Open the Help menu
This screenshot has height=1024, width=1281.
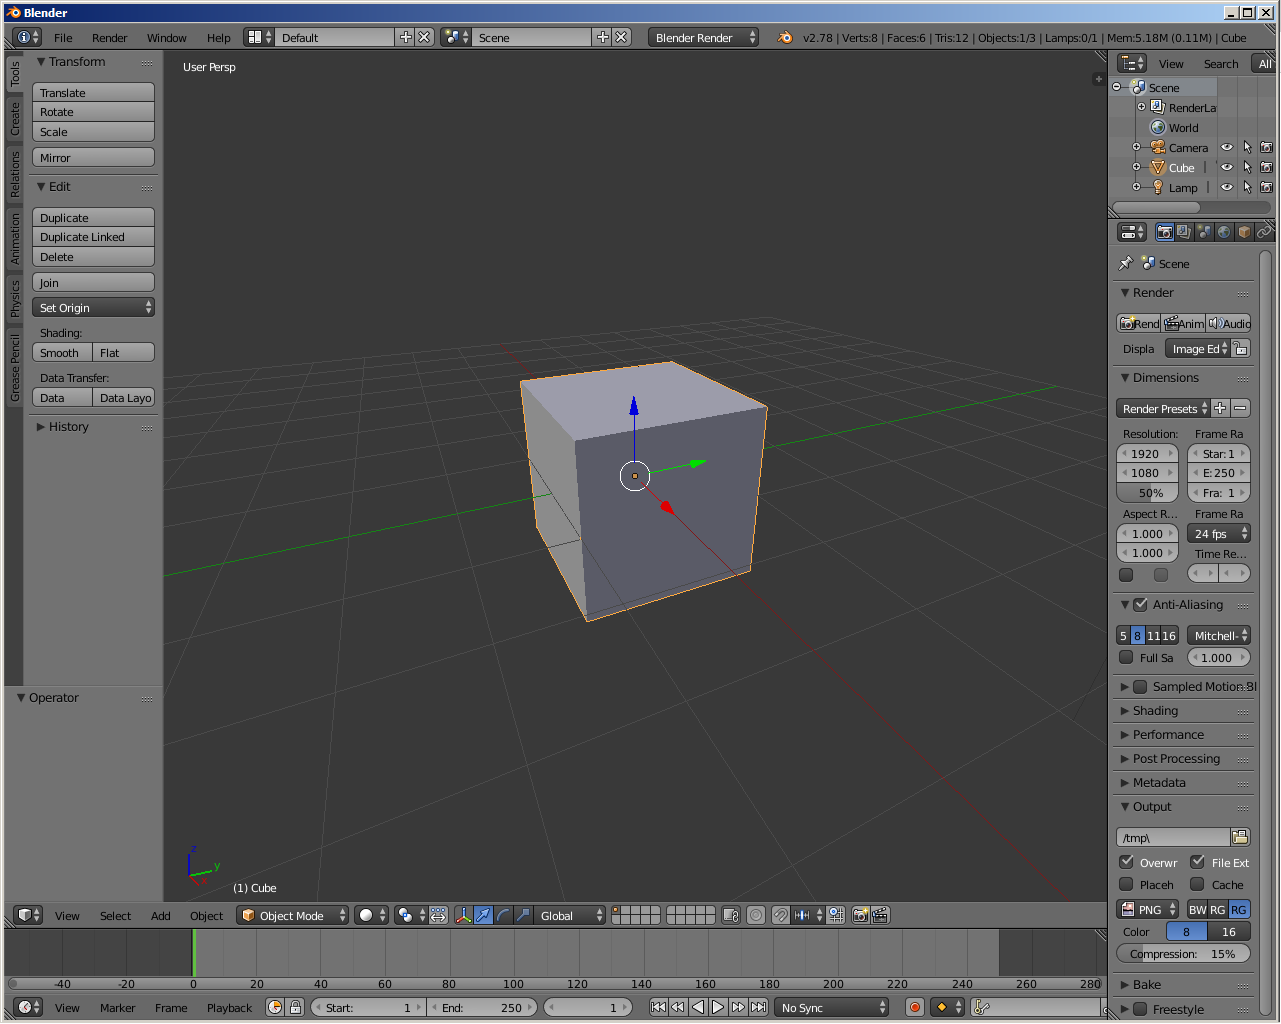[x=218, y=37]
